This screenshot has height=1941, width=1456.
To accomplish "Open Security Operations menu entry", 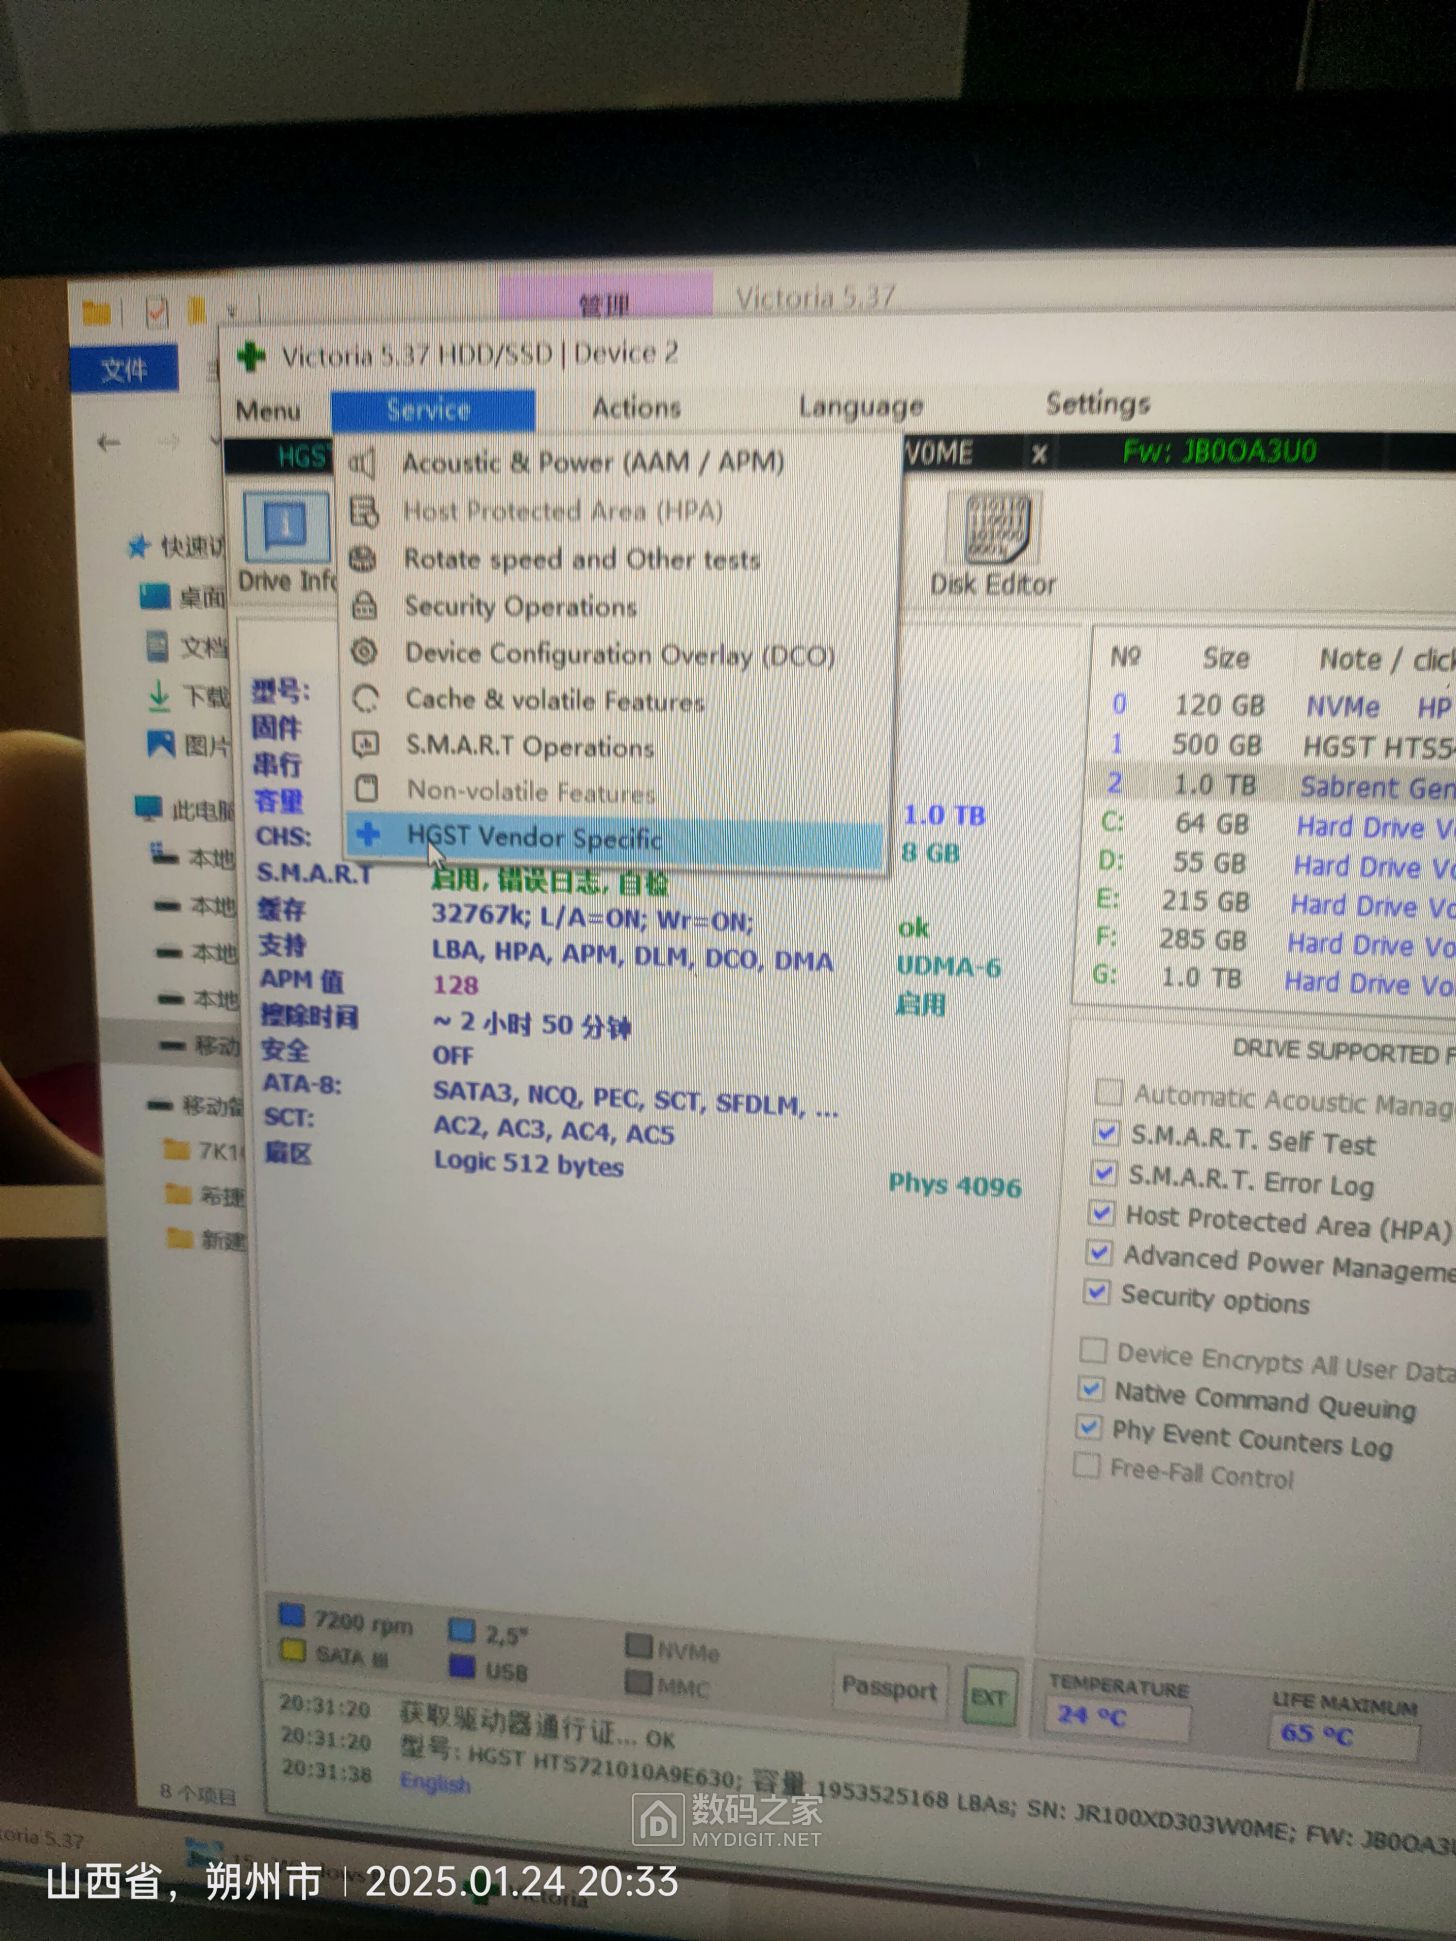I will pyautogui.click(x=520, y=606).
